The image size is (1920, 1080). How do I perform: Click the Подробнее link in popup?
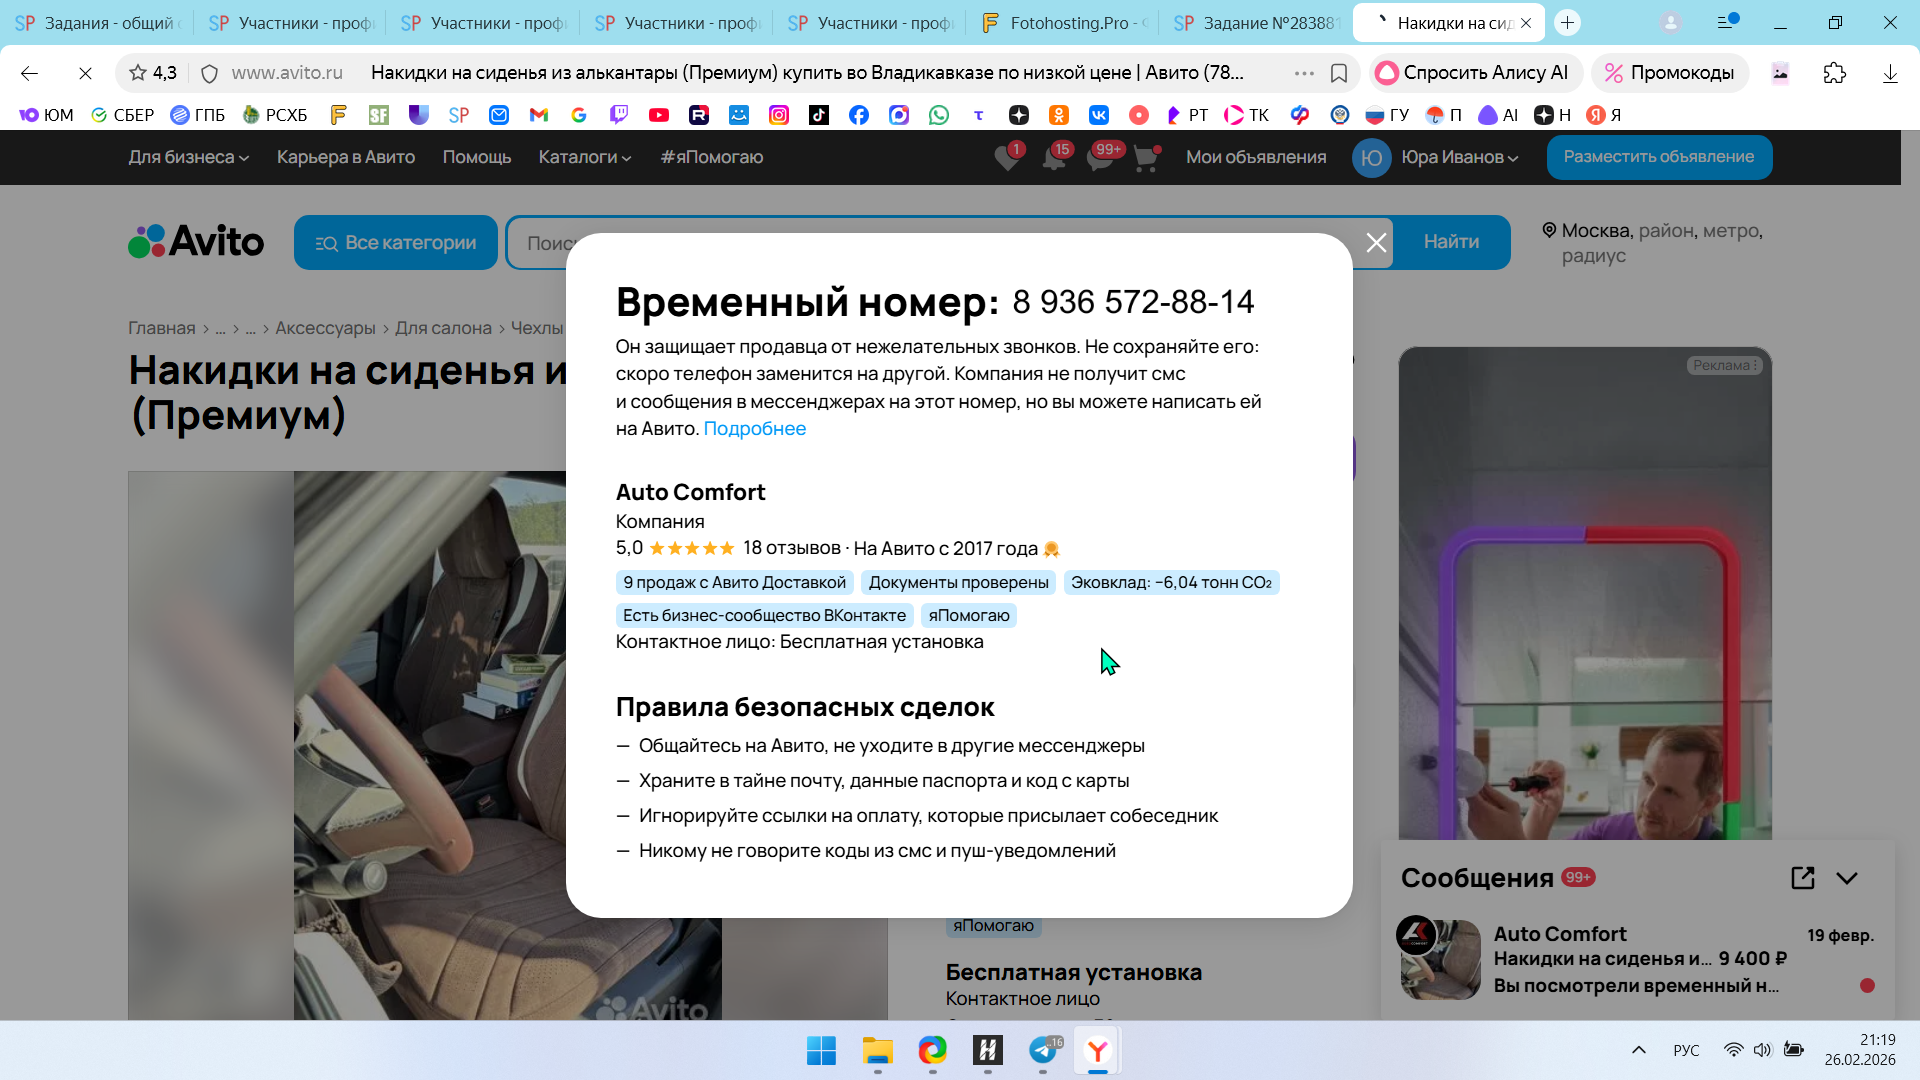click(x=754, y=428)
